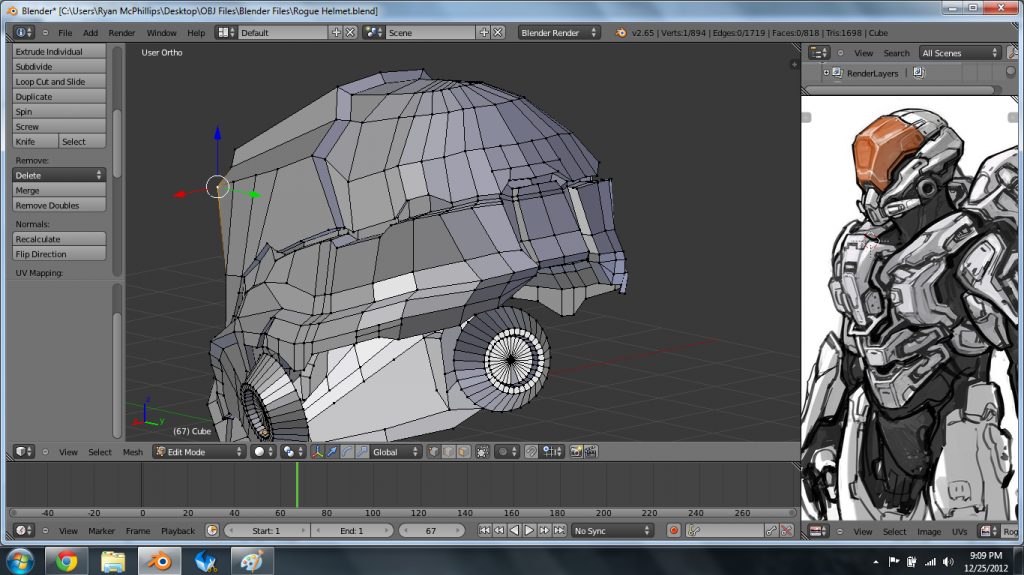Screen dimensions: 1024x575
Task: Open the snap element selector
Action: (x=552, y=452)
